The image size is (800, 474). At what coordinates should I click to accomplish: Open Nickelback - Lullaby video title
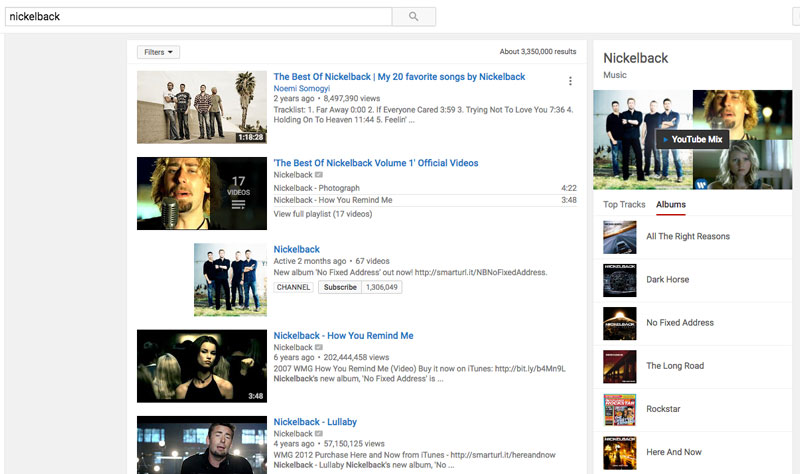pos(315,421)
